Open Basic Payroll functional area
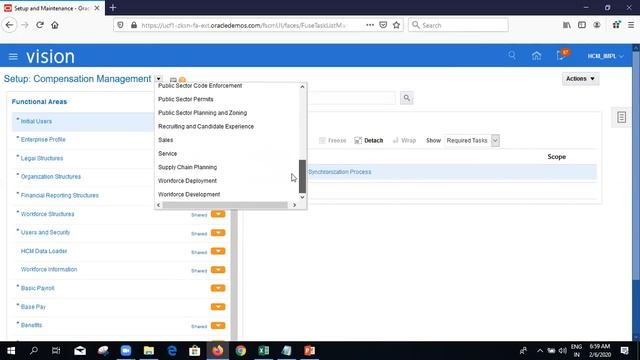 click(x=37, y=288)
